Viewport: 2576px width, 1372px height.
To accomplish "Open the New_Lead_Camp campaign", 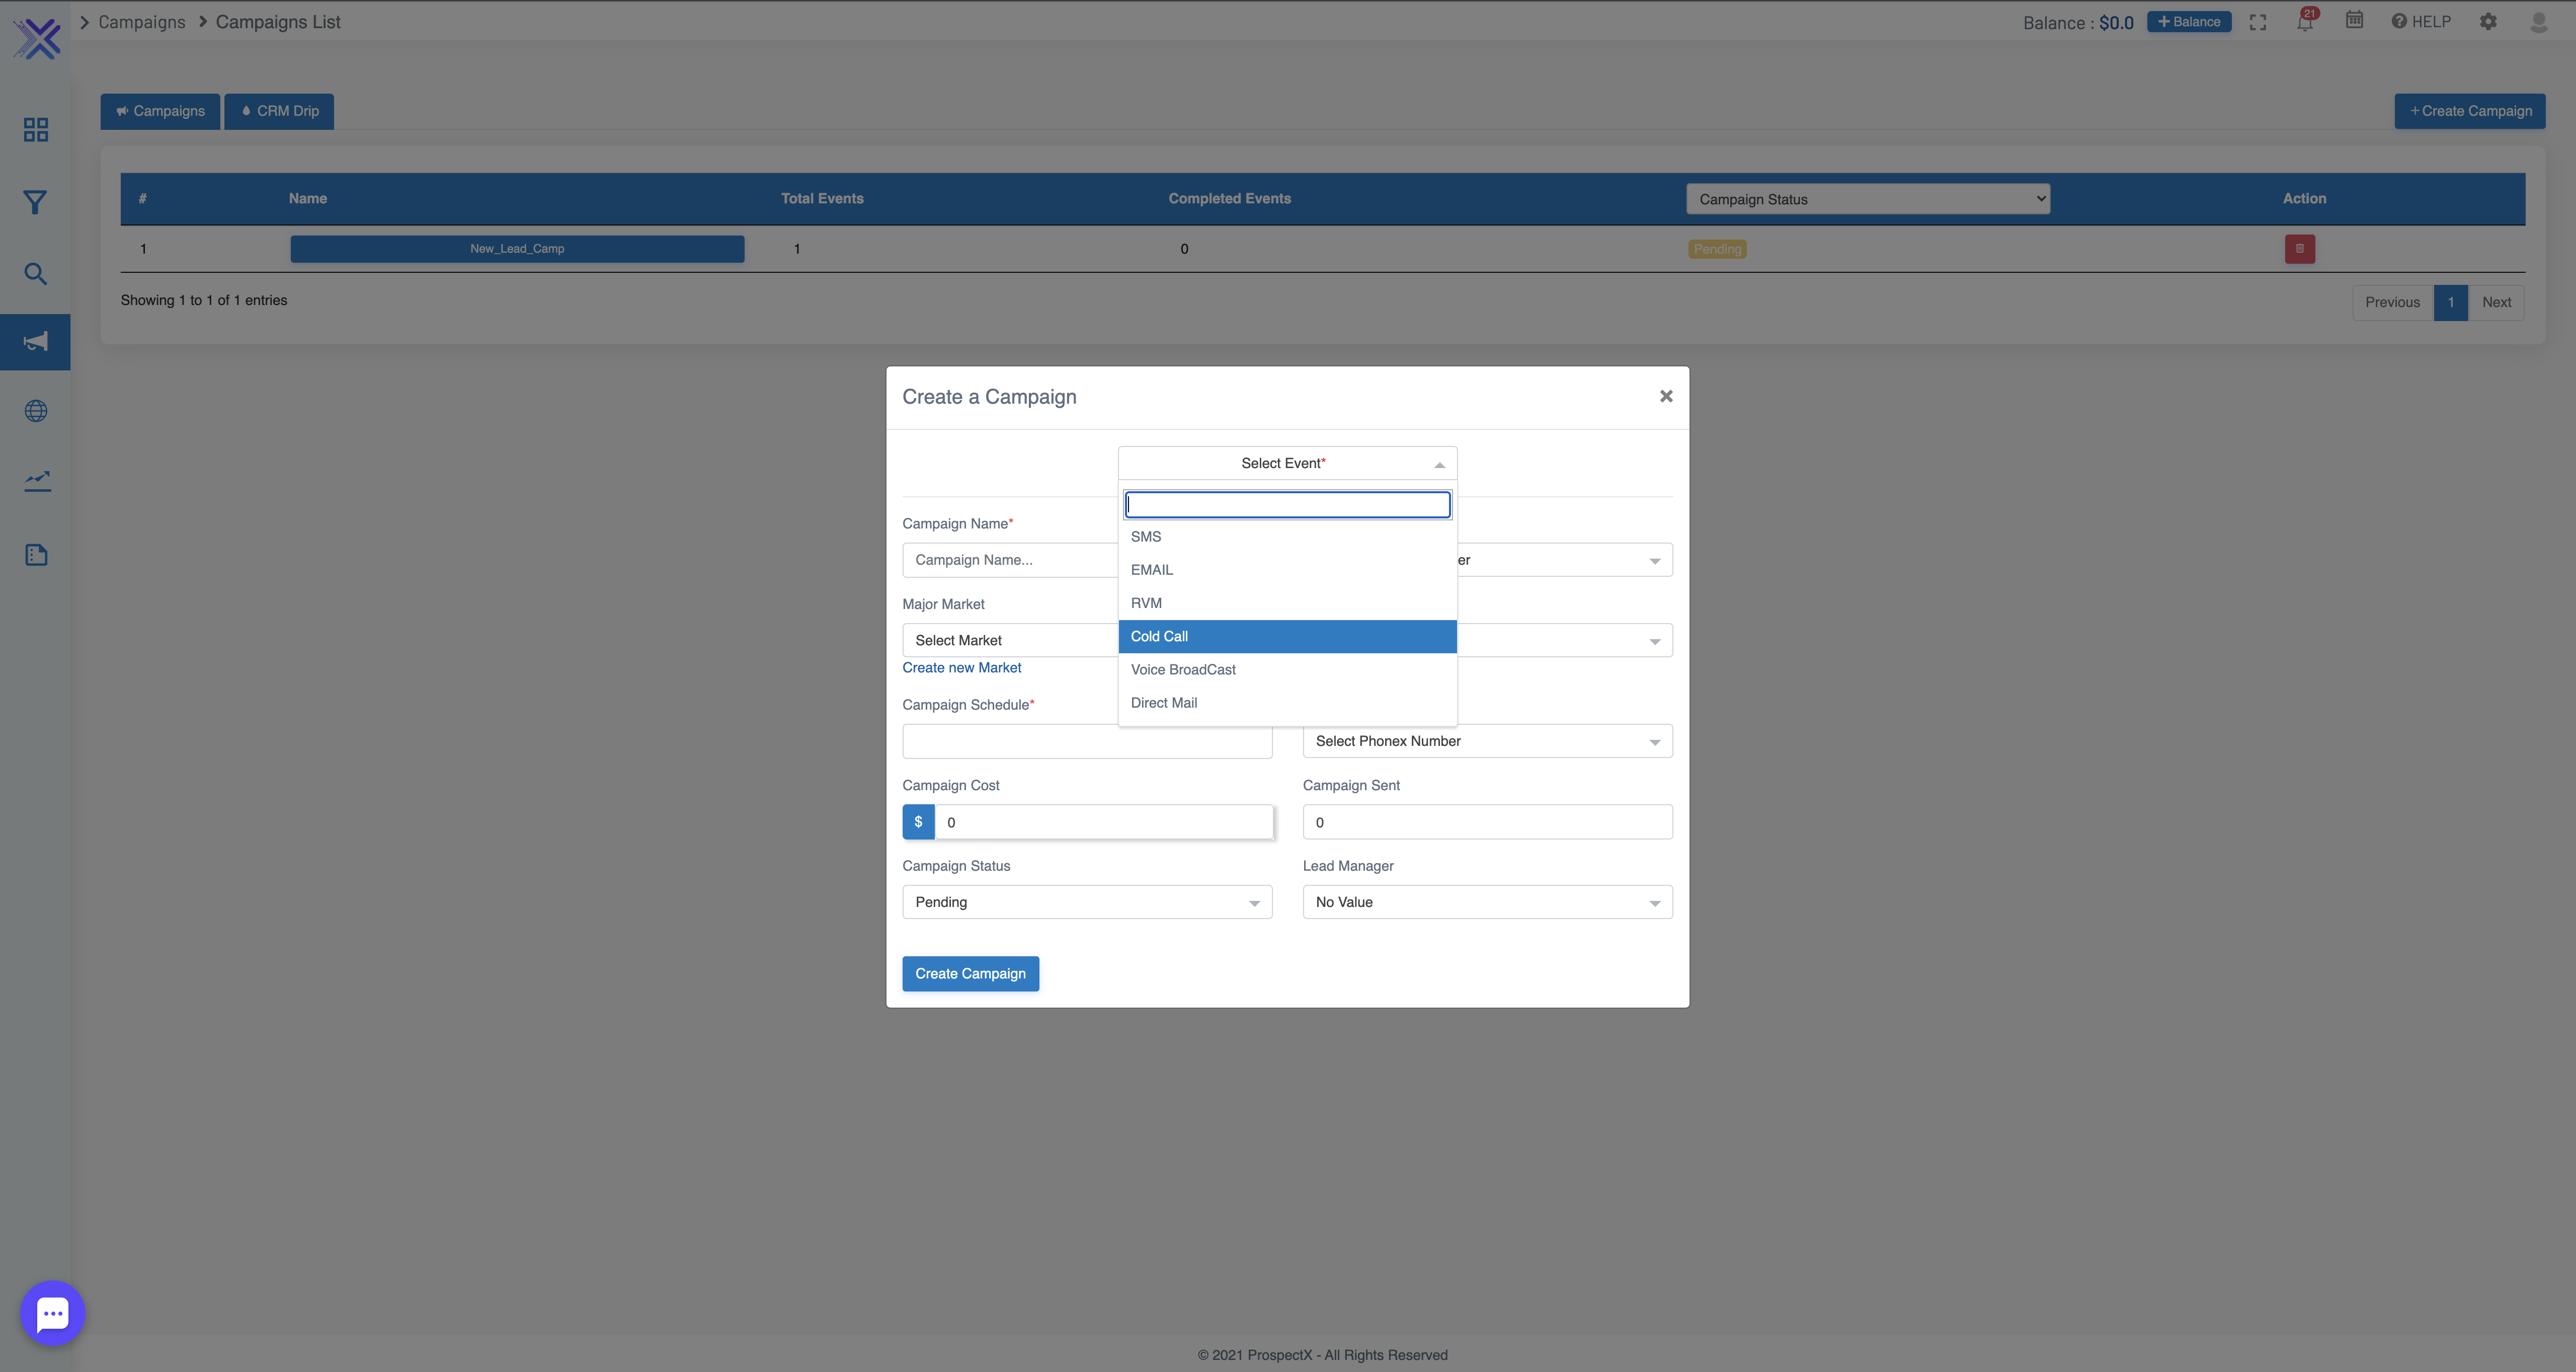I will 517,249.
